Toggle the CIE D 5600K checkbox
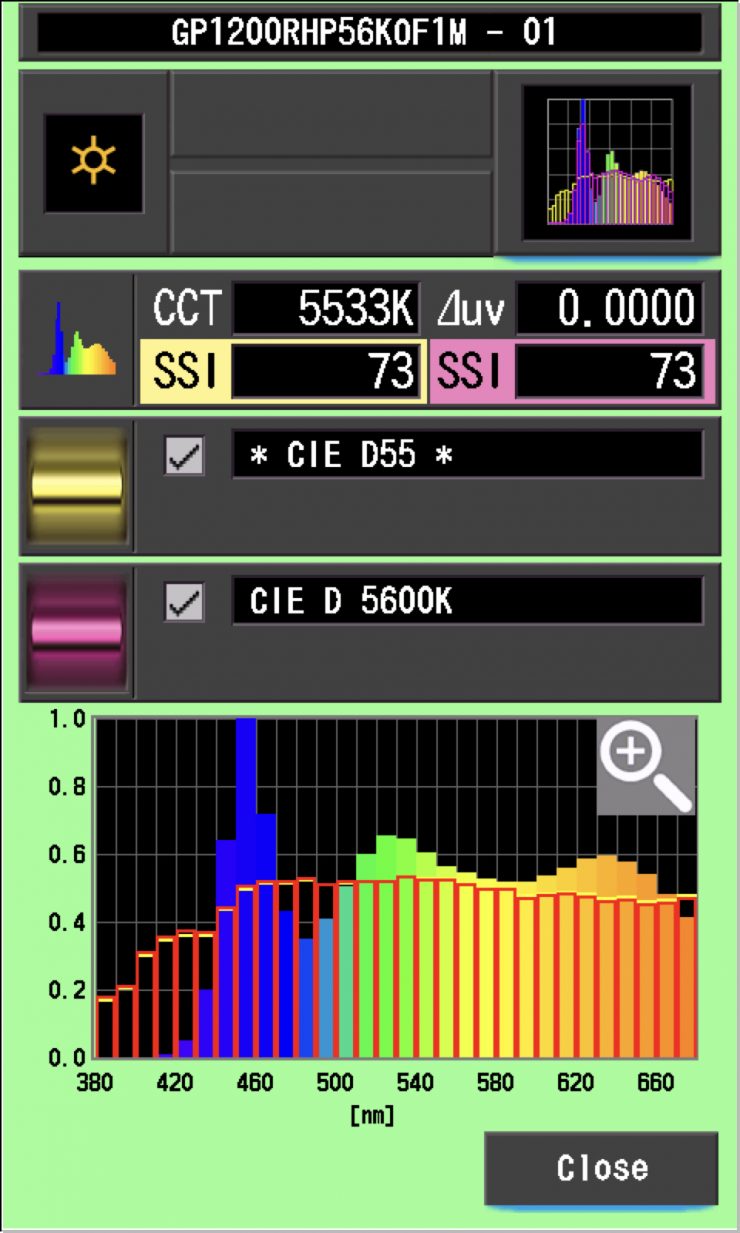The image size is (740, 1233). [x=184, y=603]
